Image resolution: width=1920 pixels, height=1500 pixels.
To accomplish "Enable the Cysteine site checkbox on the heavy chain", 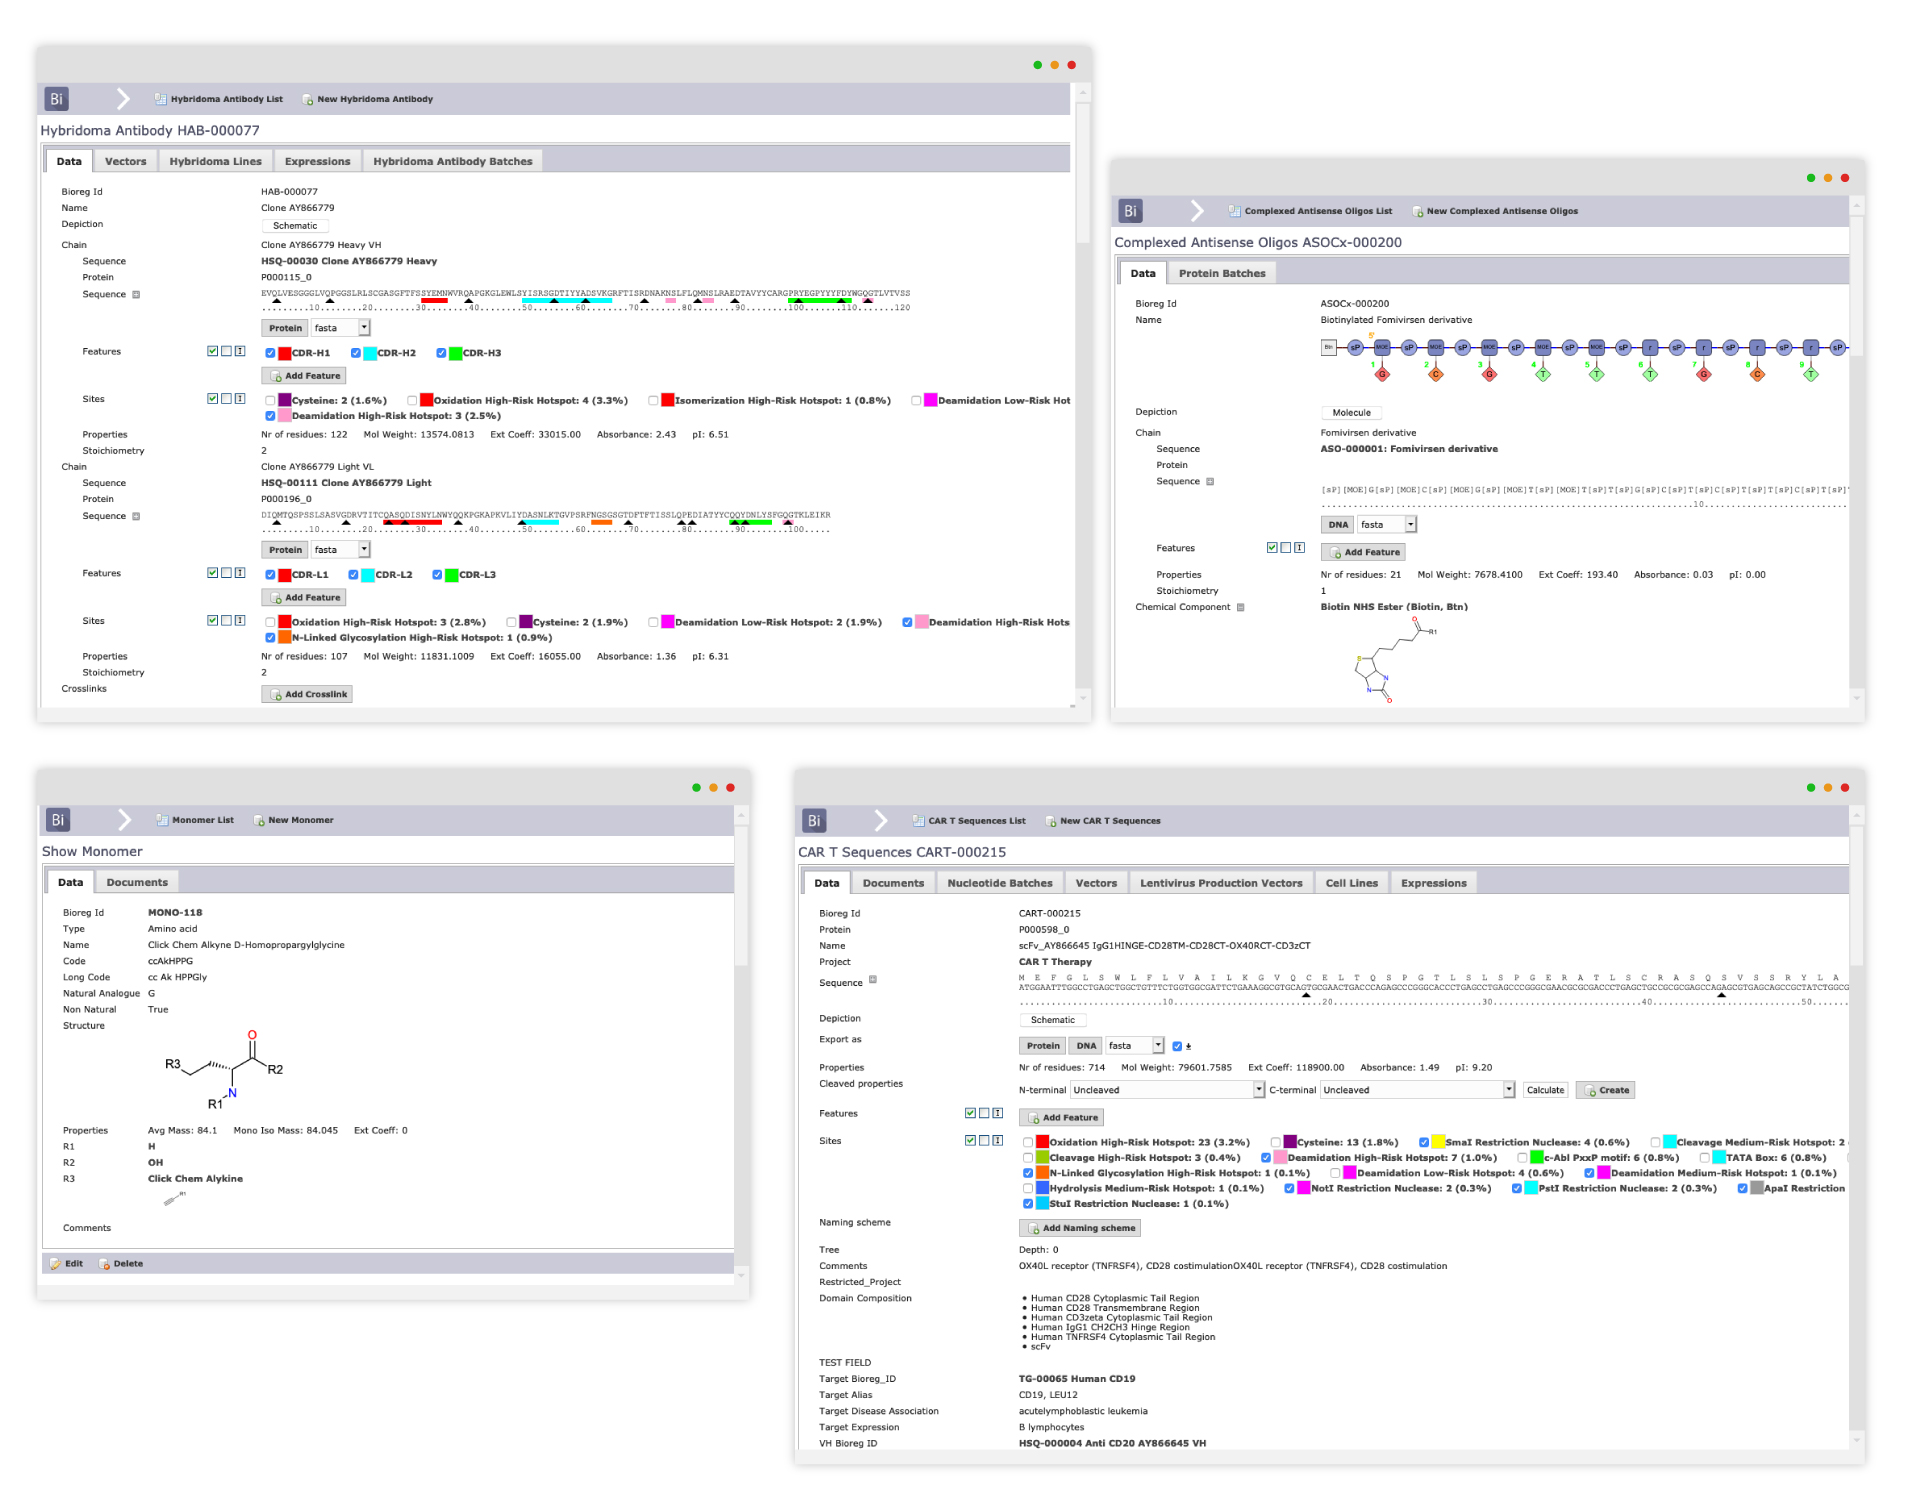I will tap(269, 400).
